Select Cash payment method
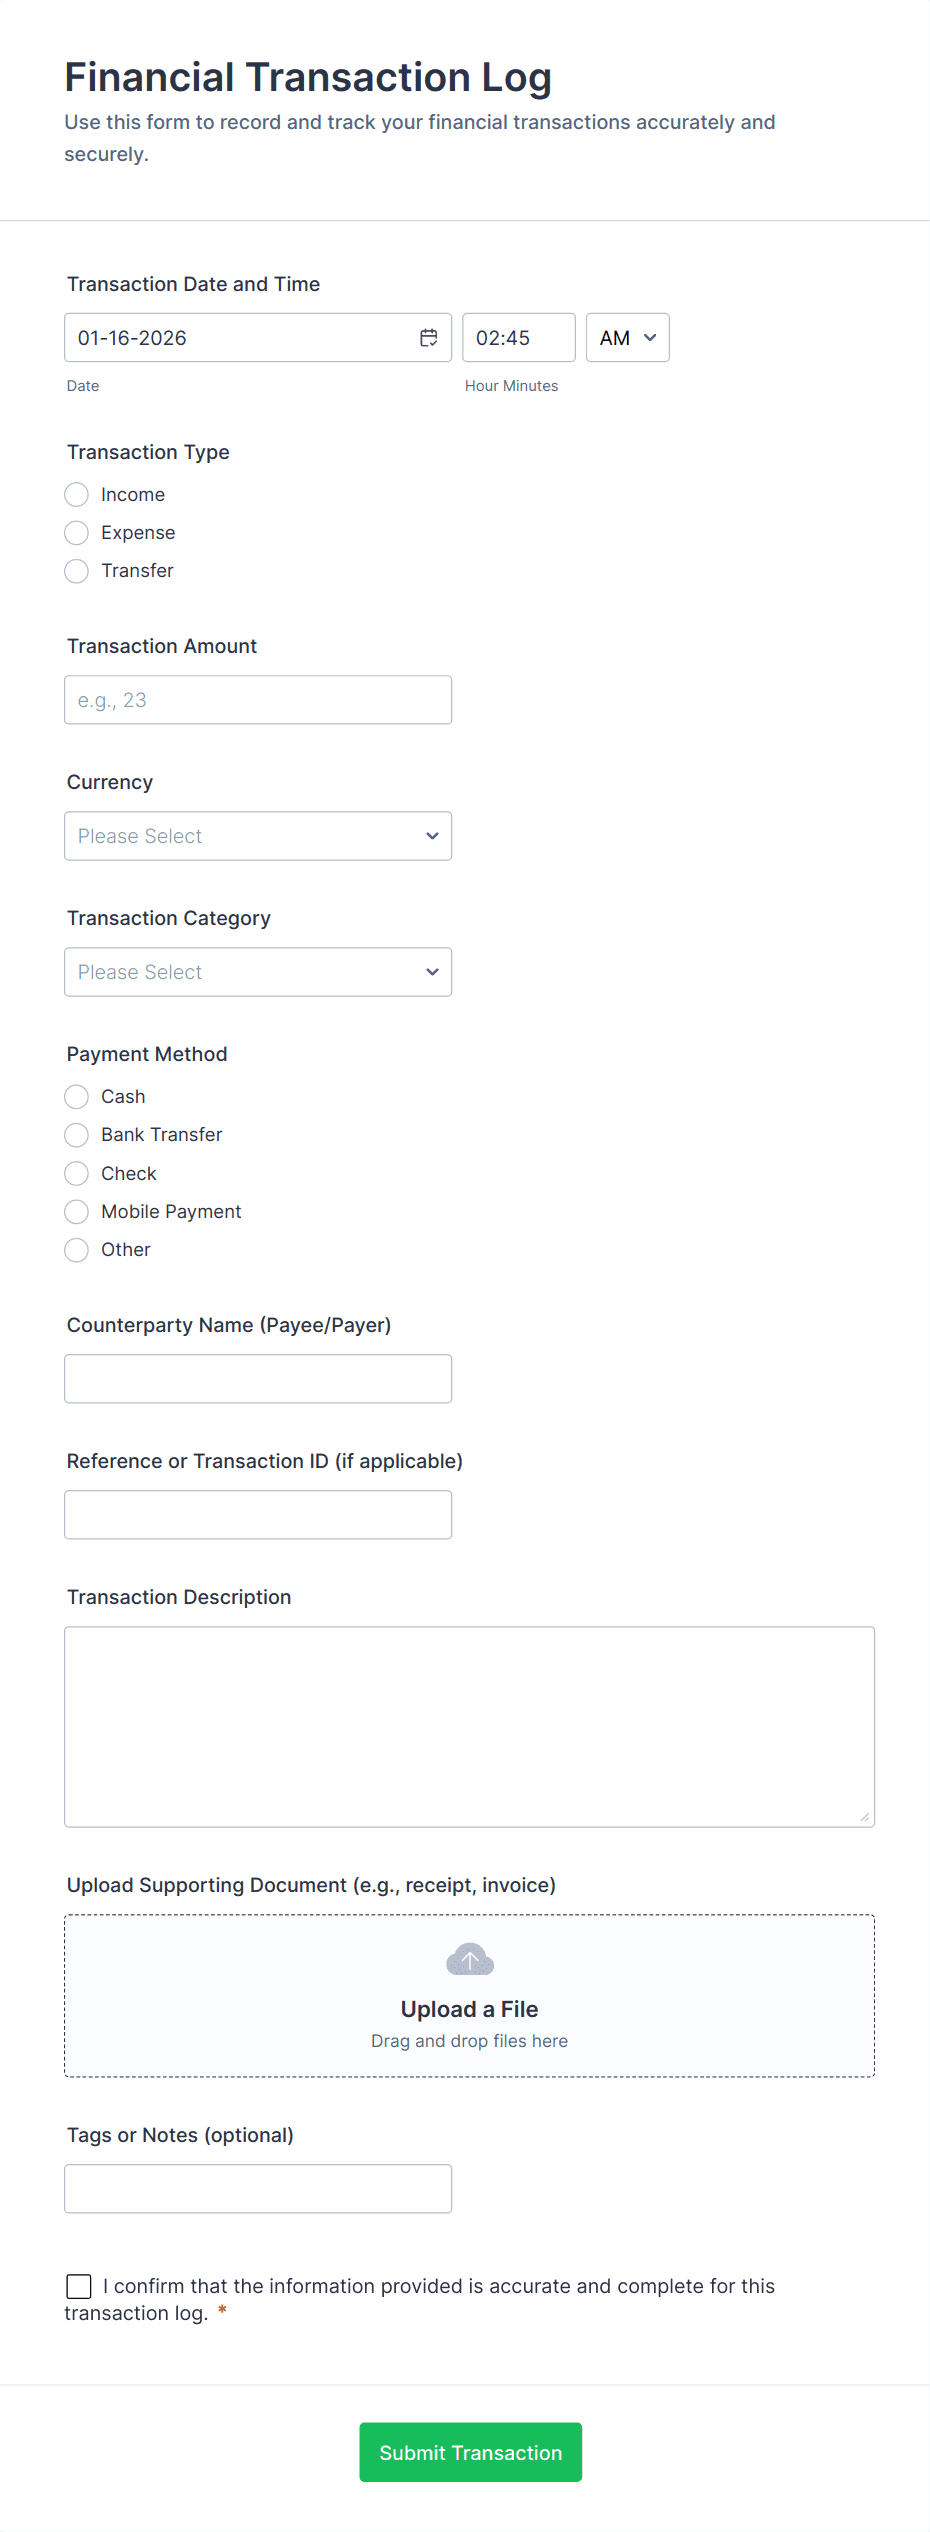 76,1096
